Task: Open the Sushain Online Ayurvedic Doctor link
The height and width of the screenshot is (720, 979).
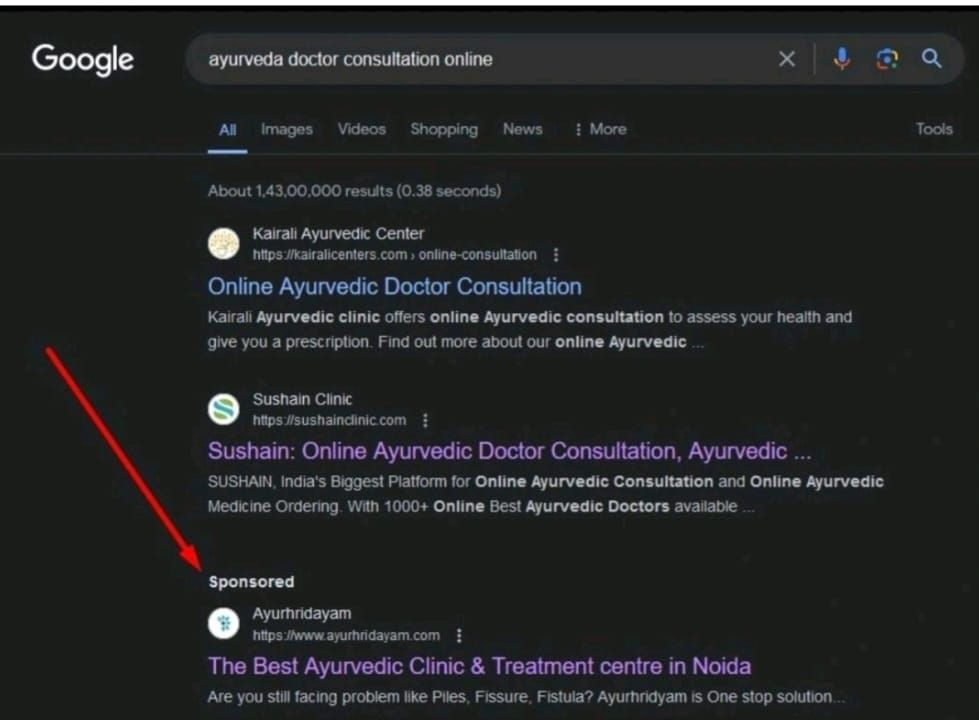Action: [x=509, y=451]
